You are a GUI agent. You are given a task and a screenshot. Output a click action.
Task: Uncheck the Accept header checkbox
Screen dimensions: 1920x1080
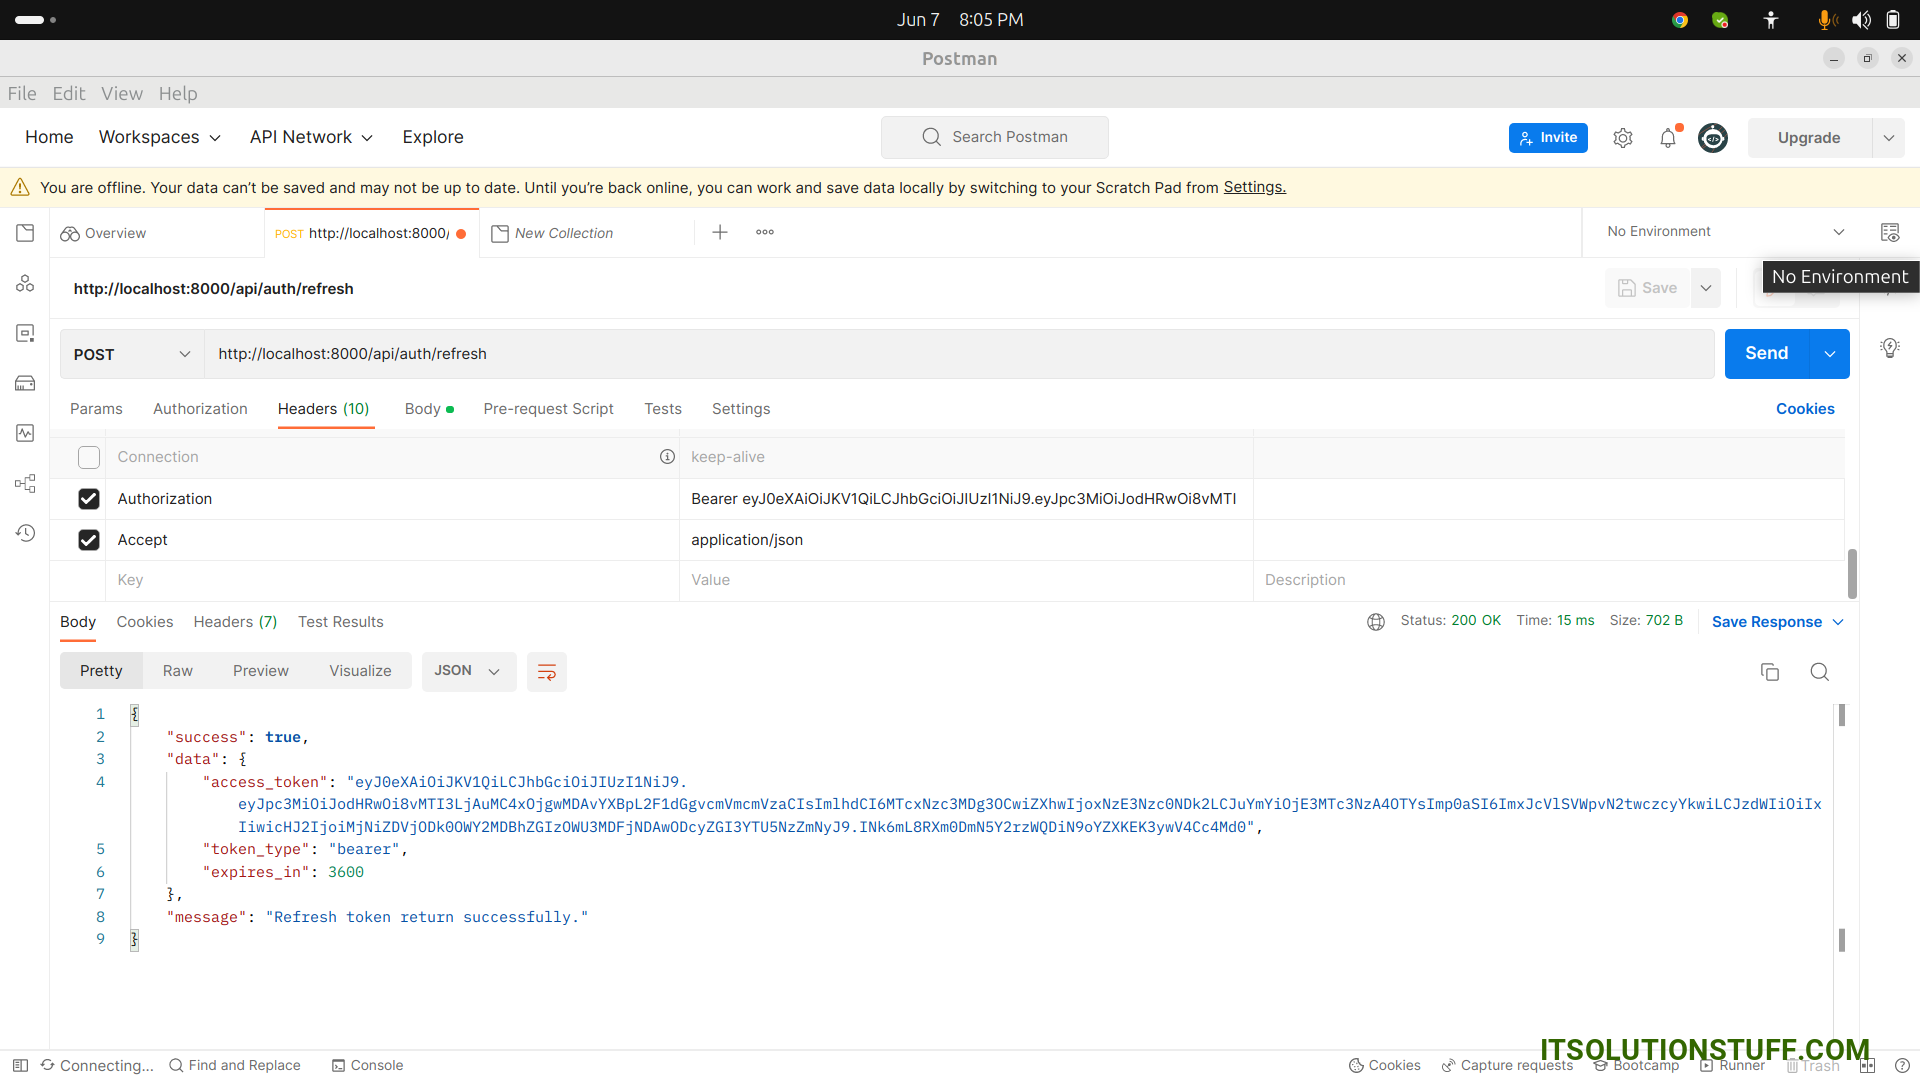click(89, 540)
